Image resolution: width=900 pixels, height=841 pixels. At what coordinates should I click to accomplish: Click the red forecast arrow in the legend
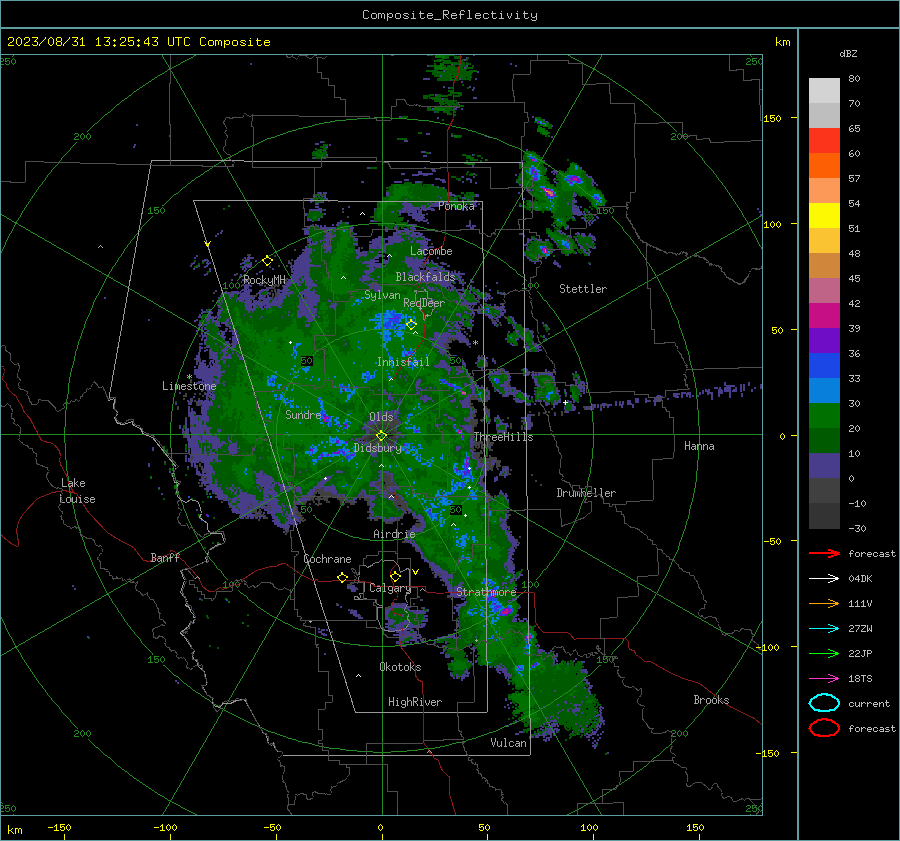tap(824, 553)
